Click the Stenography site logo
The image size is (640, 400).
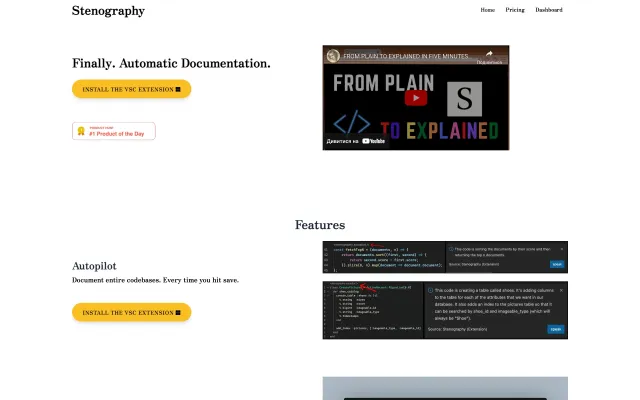(108, 11)
